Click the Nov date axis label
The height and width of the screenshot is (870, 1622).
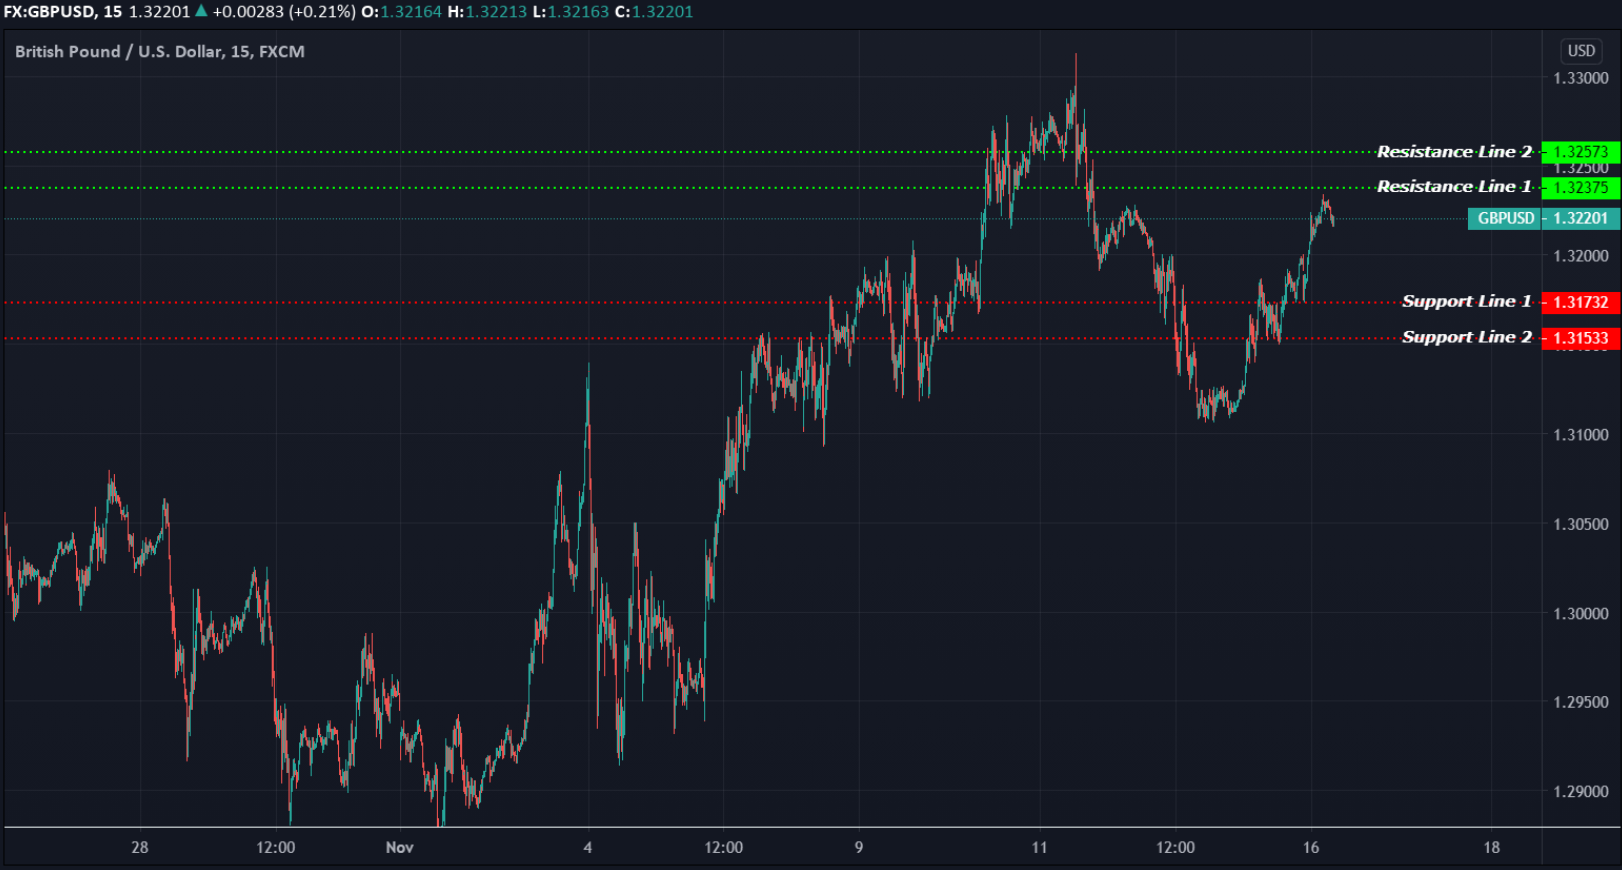point(400,848)
